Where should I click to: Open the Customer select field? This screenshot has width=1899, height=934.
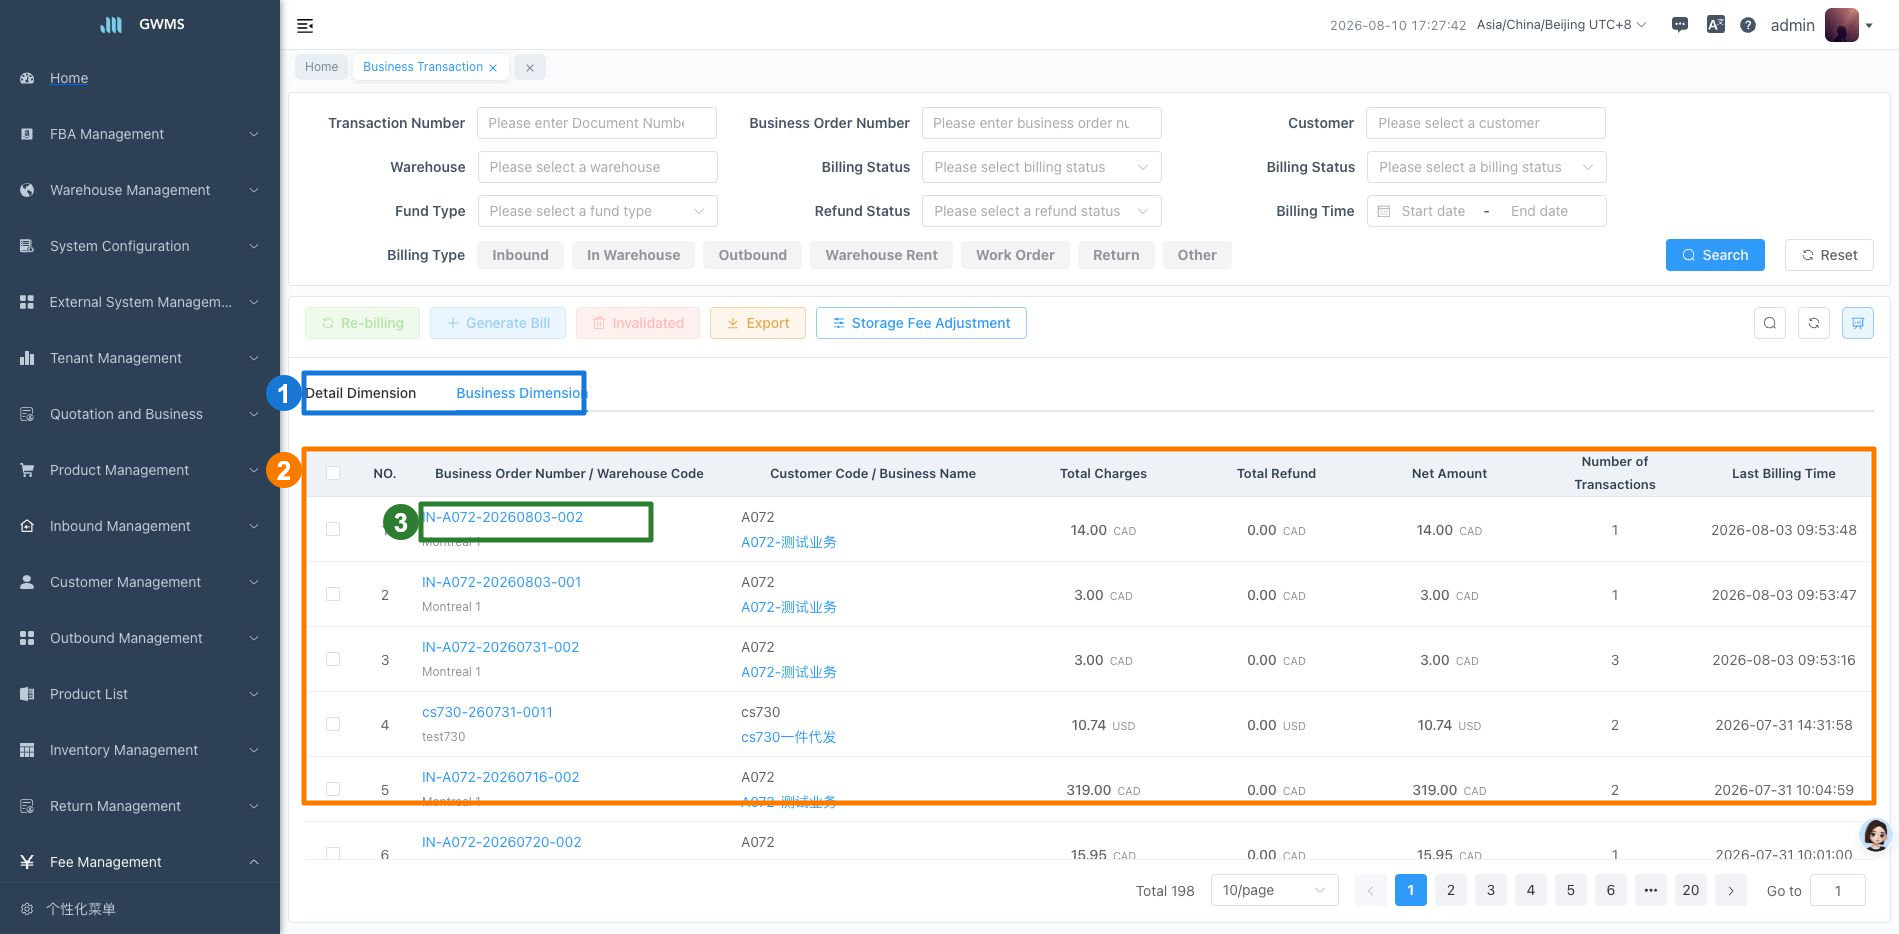tap(1485, 123)
